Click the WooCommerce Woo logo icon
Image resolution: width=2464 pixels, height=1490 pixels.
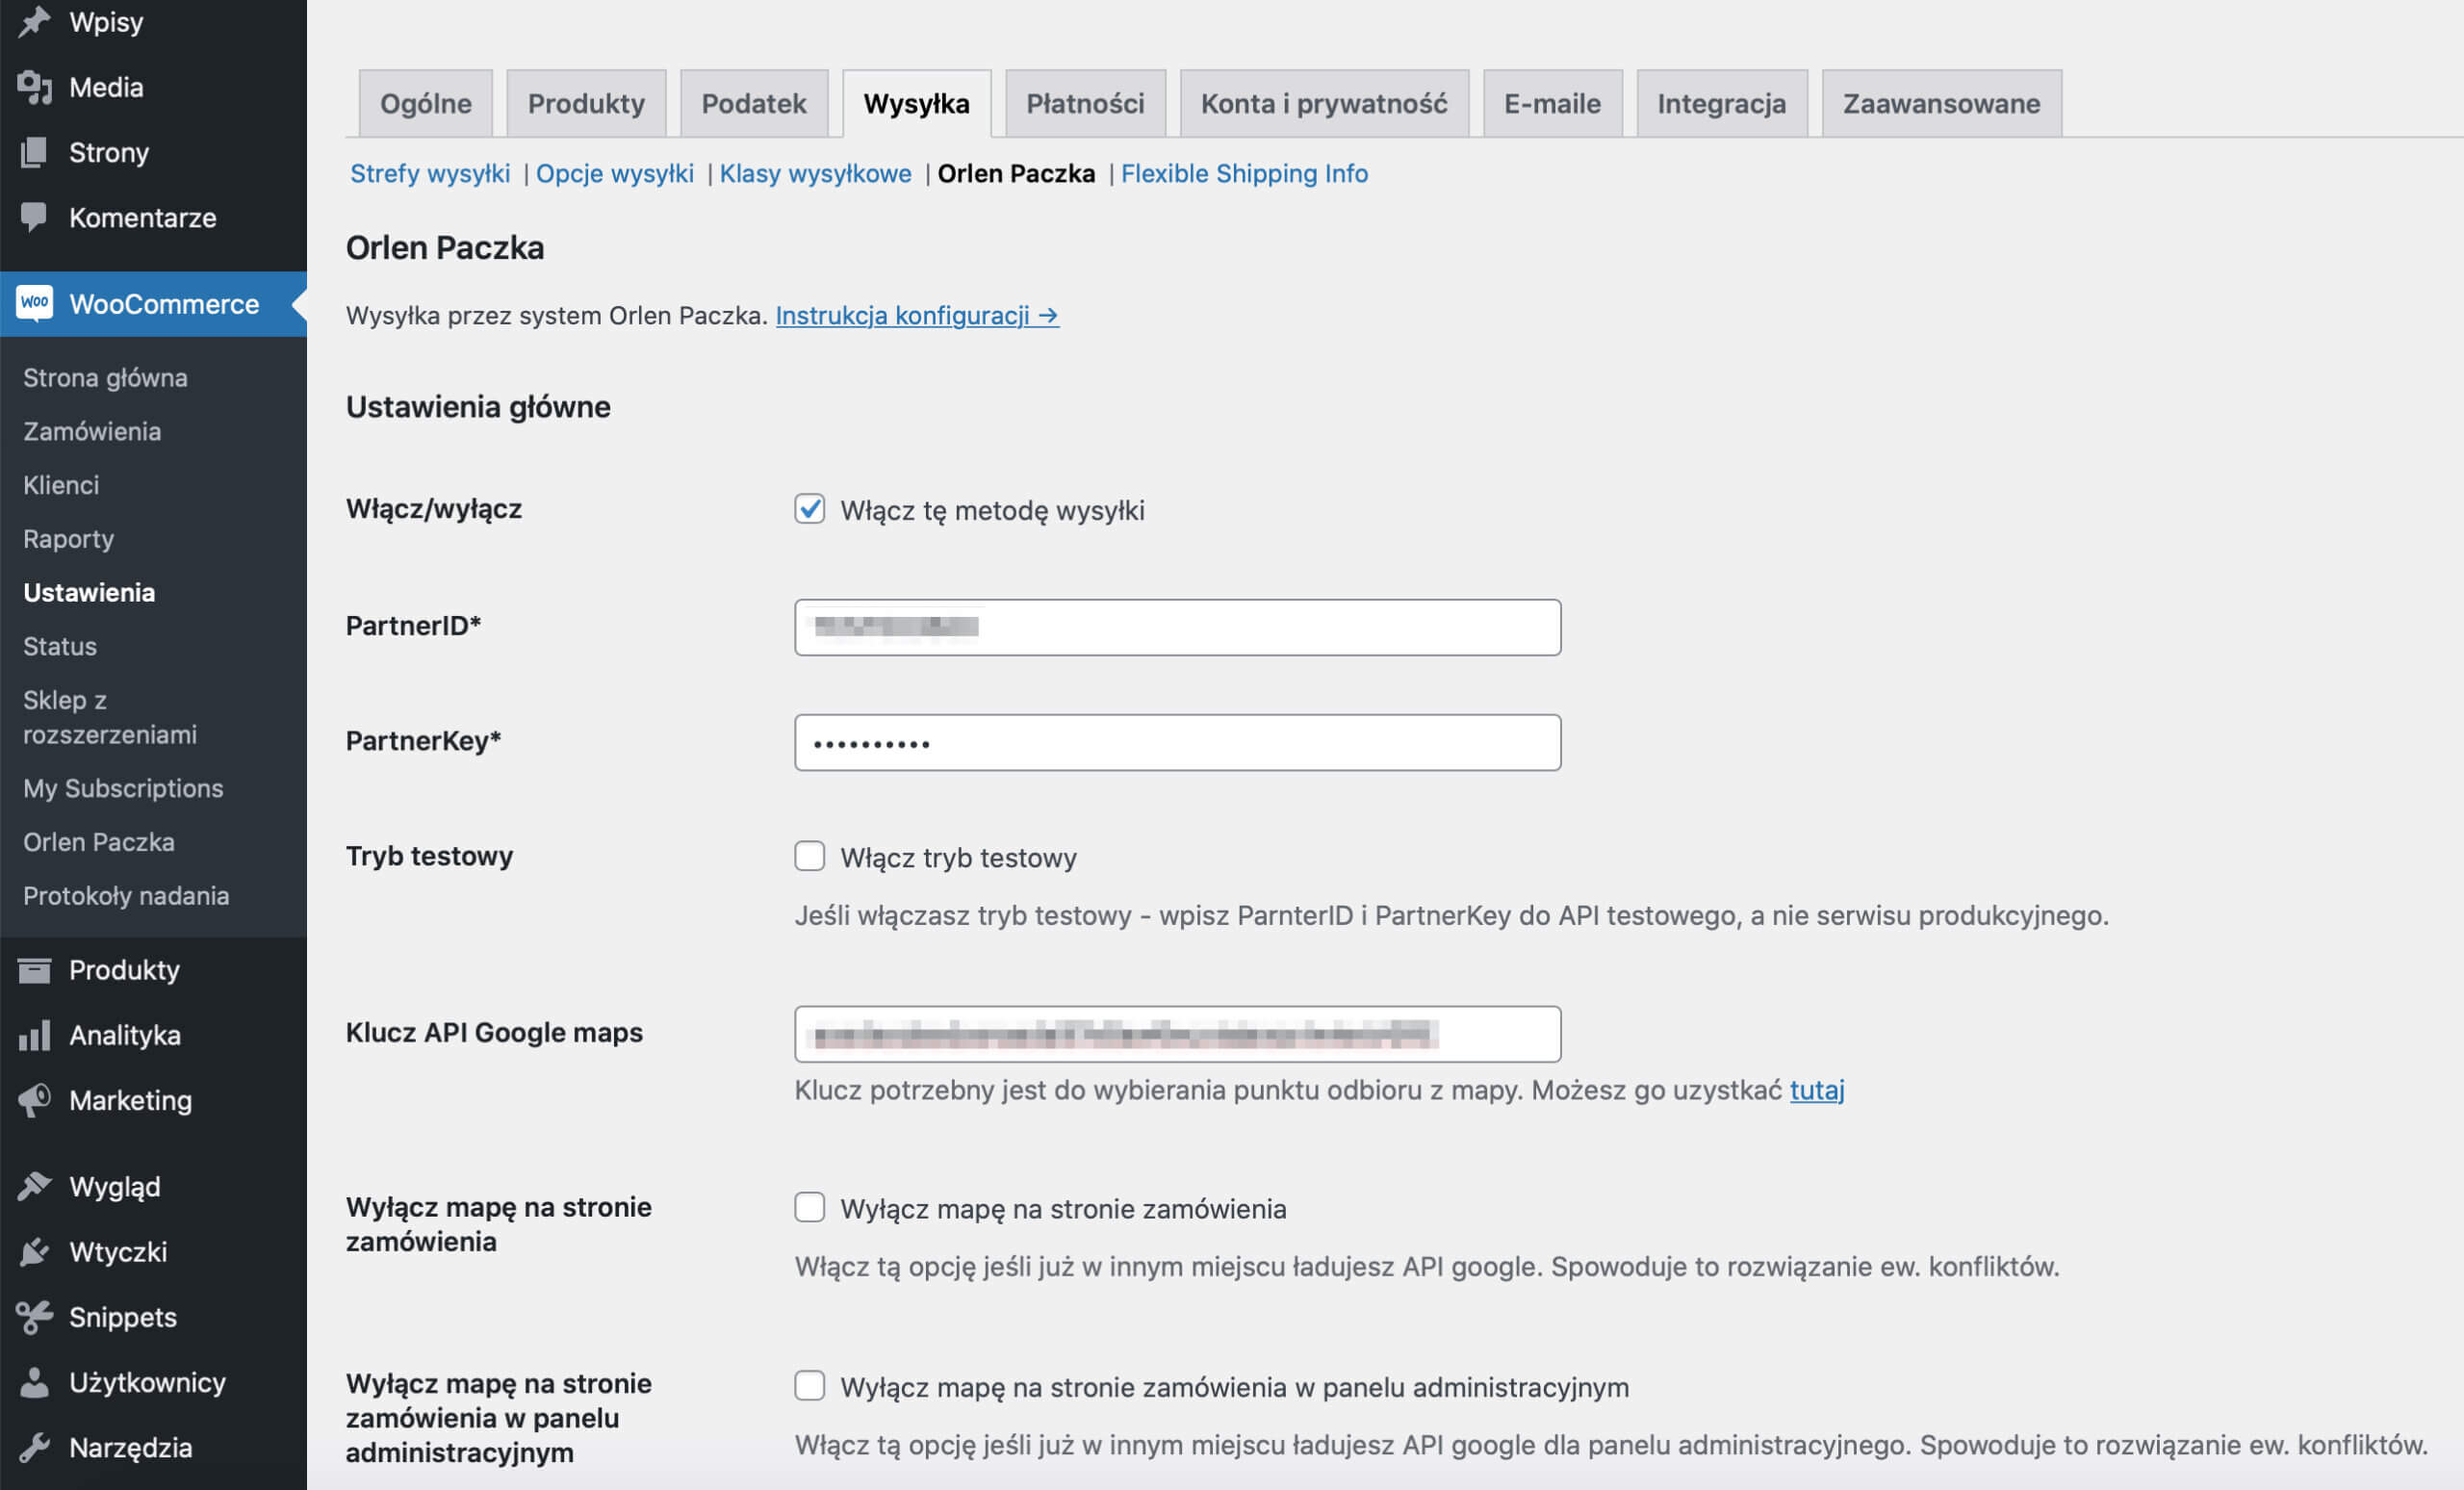coord(34,303)
